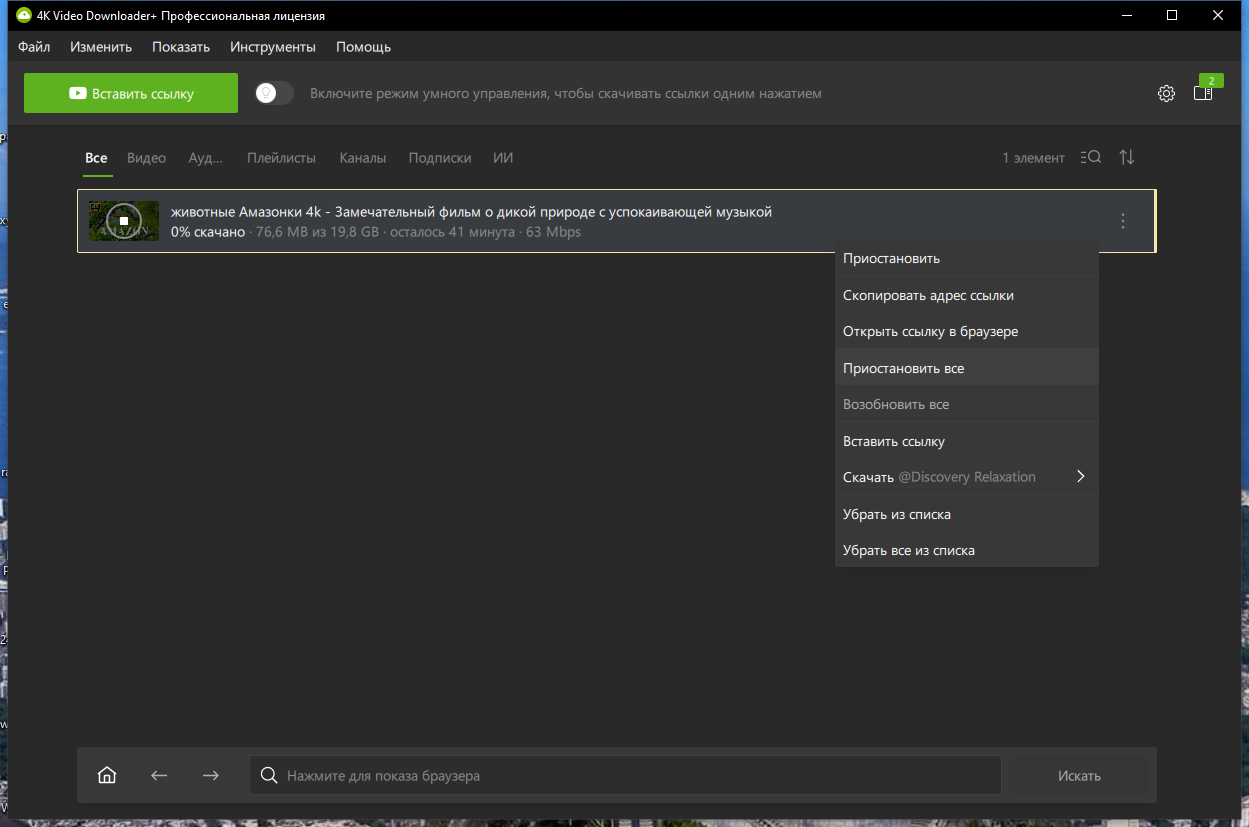
Task: Click the browser address input field
Action: click(625, 775)
